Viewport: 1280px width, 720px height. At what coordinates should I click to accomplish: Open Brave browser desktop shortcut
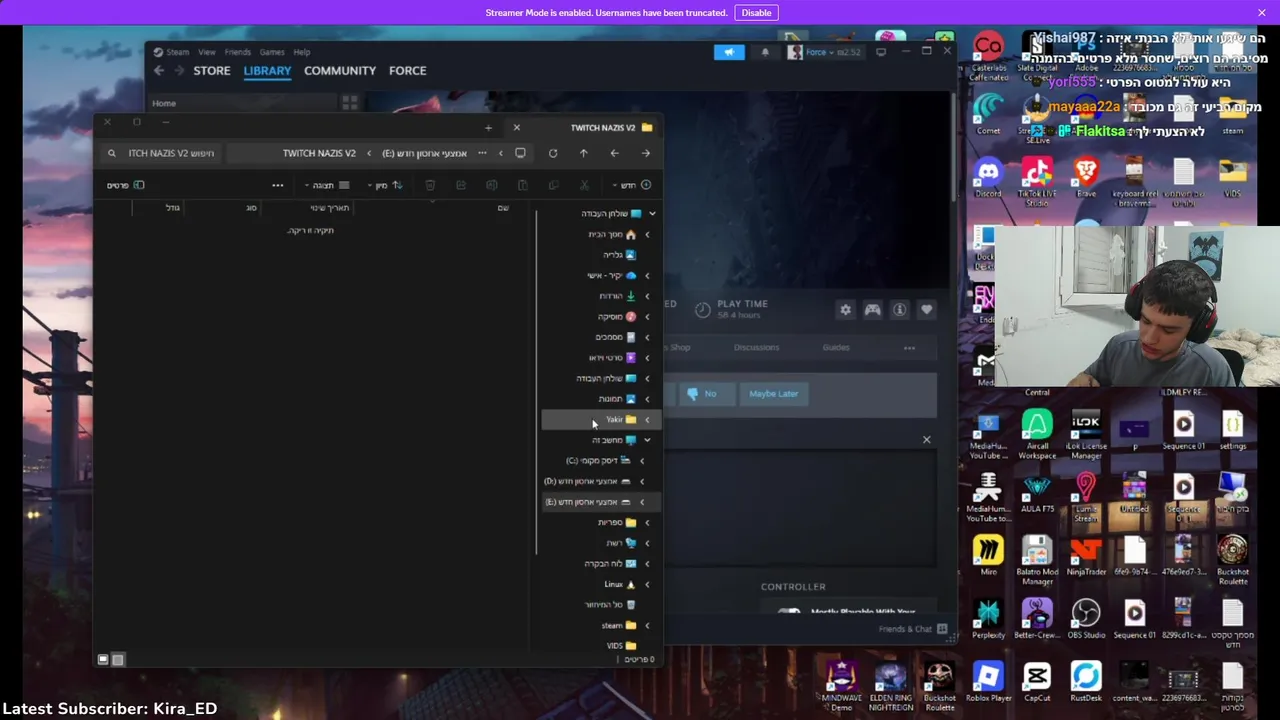point(1085,177)
